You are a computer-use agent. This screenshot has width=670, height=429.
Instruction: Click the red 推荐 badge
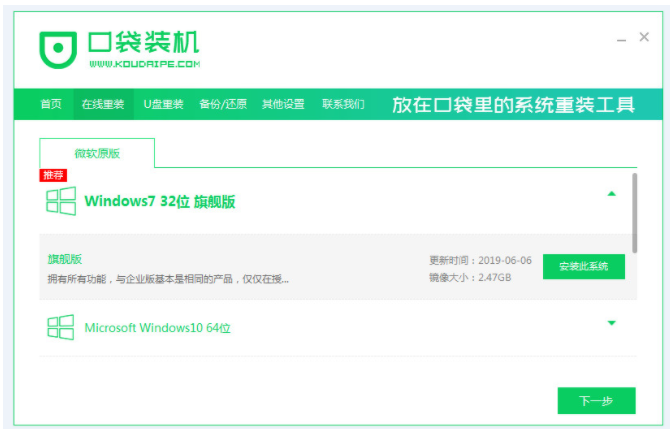(x=53, y=175)
